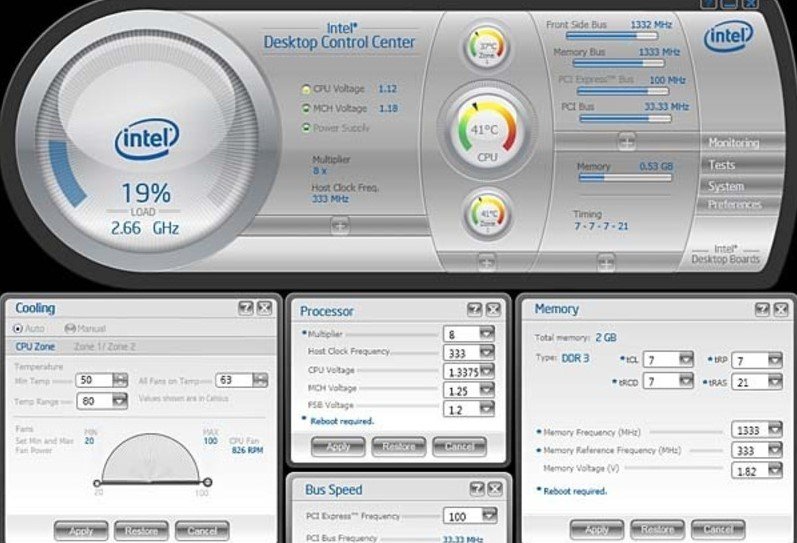Viewport: 797px width, 543px height.
Task: Restore the Cooling settings
Action: coord(141,531)
